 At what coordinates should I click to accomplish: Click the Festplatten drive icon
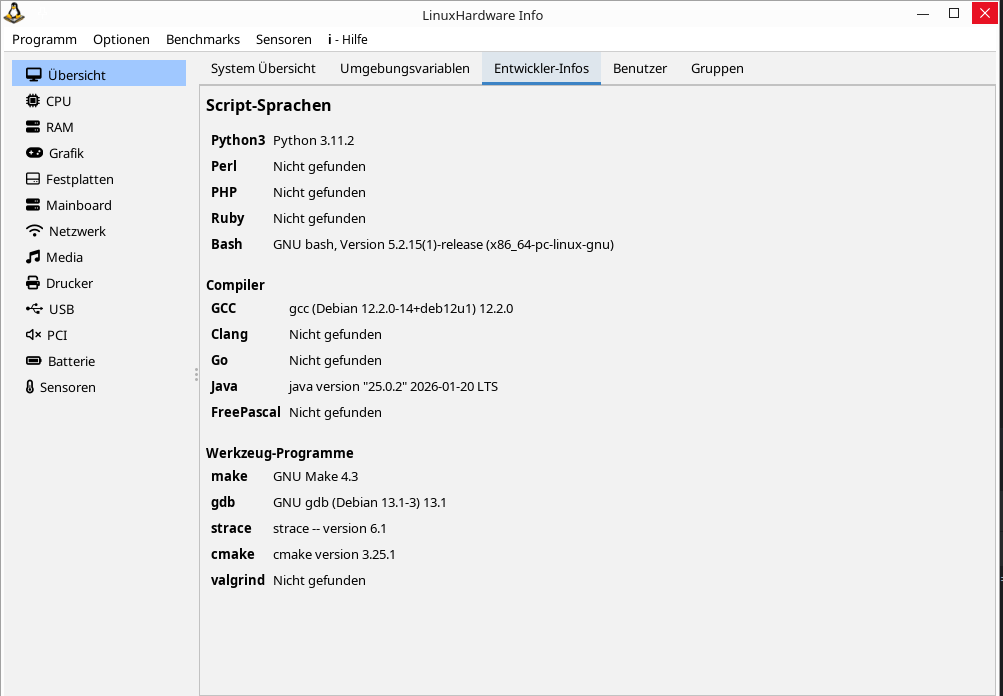pos(33,179)
